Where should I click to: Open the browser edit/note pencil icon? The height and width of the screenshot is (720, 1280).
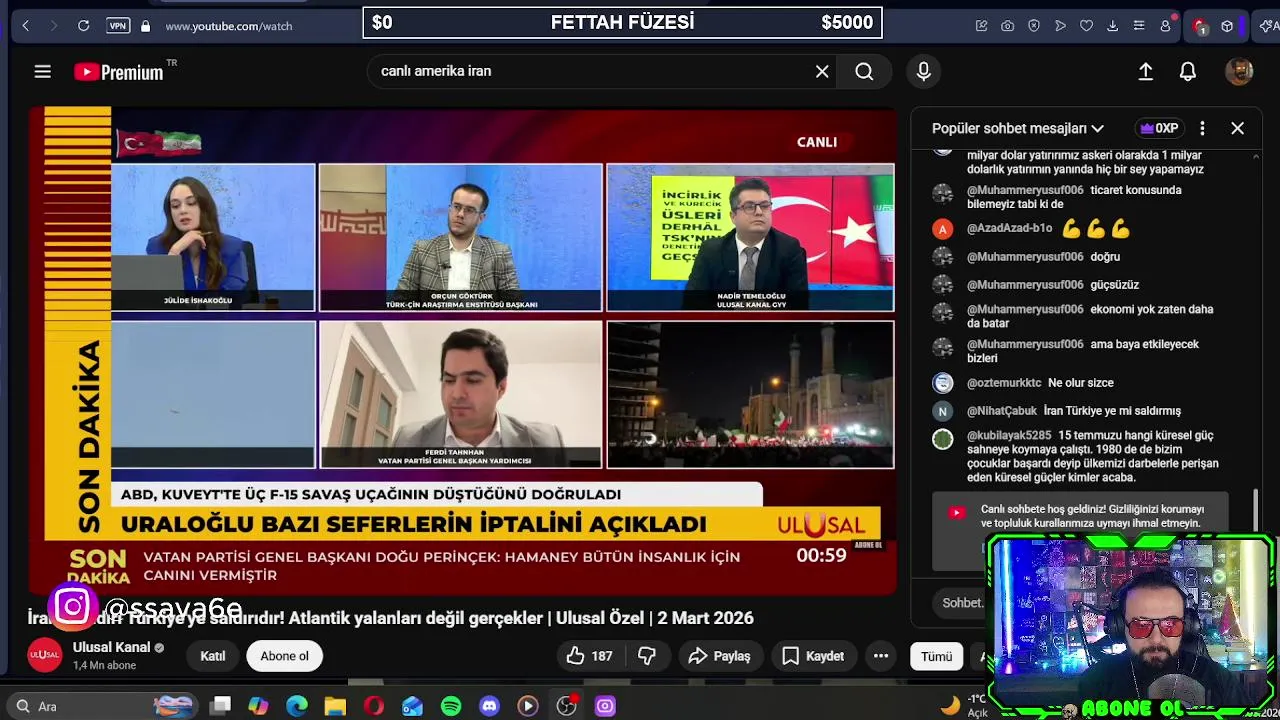pyautogui.click(x=982, y=26)
